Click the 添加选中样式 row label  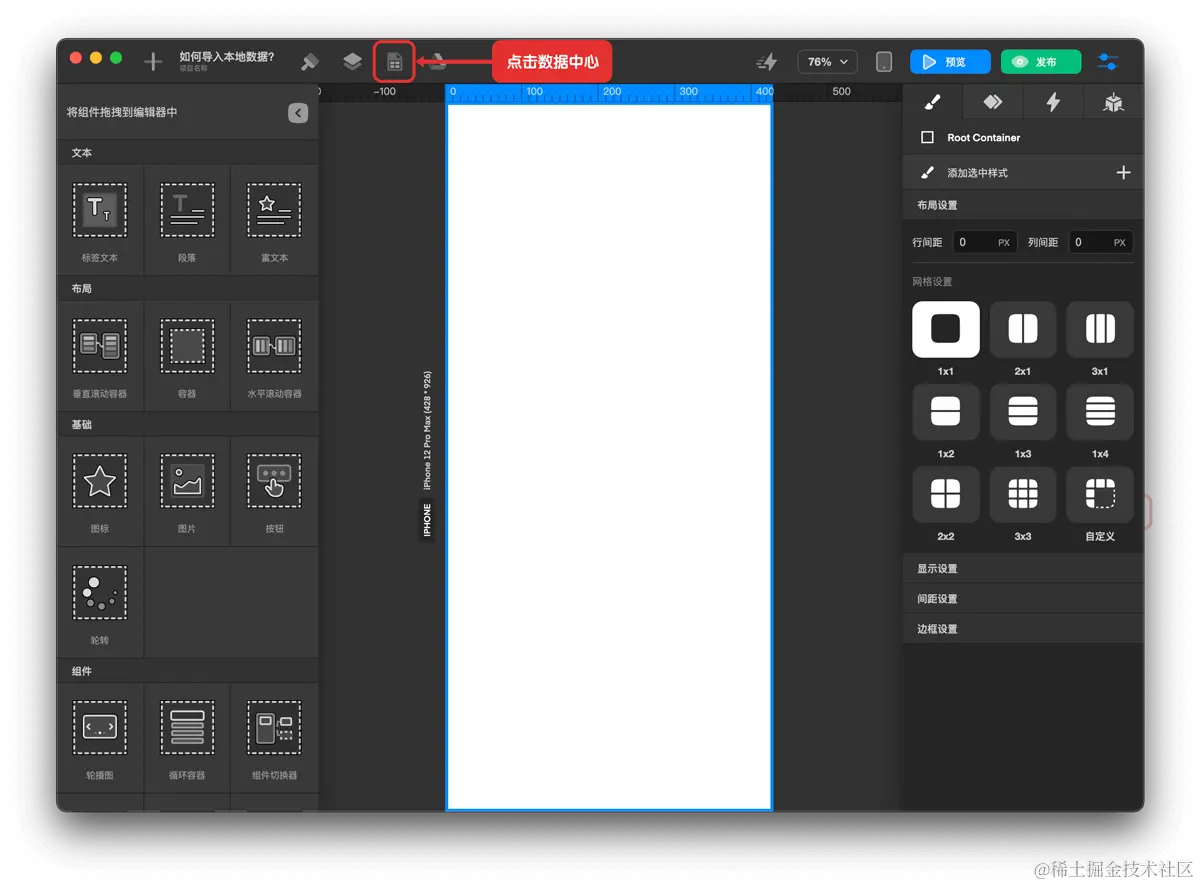[977, 173]
